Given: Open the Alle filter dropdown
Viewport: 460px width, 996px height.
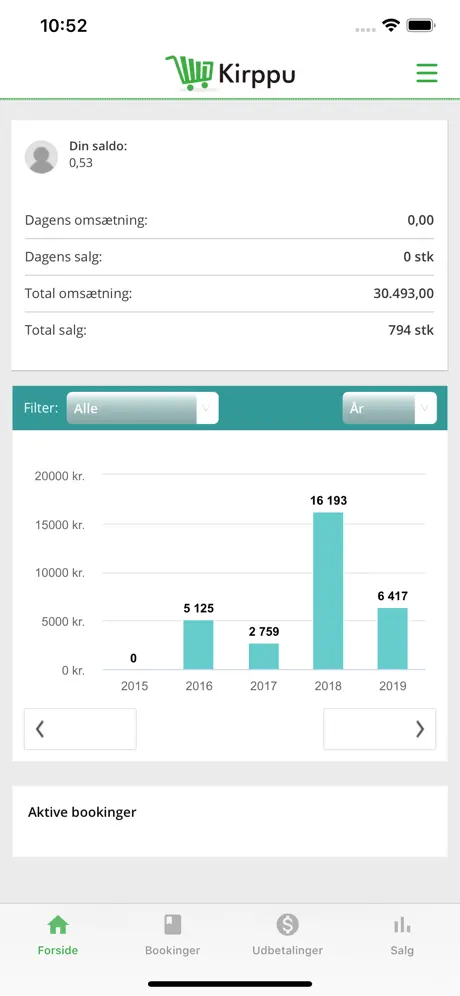Looking at the screenshot, I should (x=142, y=408).
